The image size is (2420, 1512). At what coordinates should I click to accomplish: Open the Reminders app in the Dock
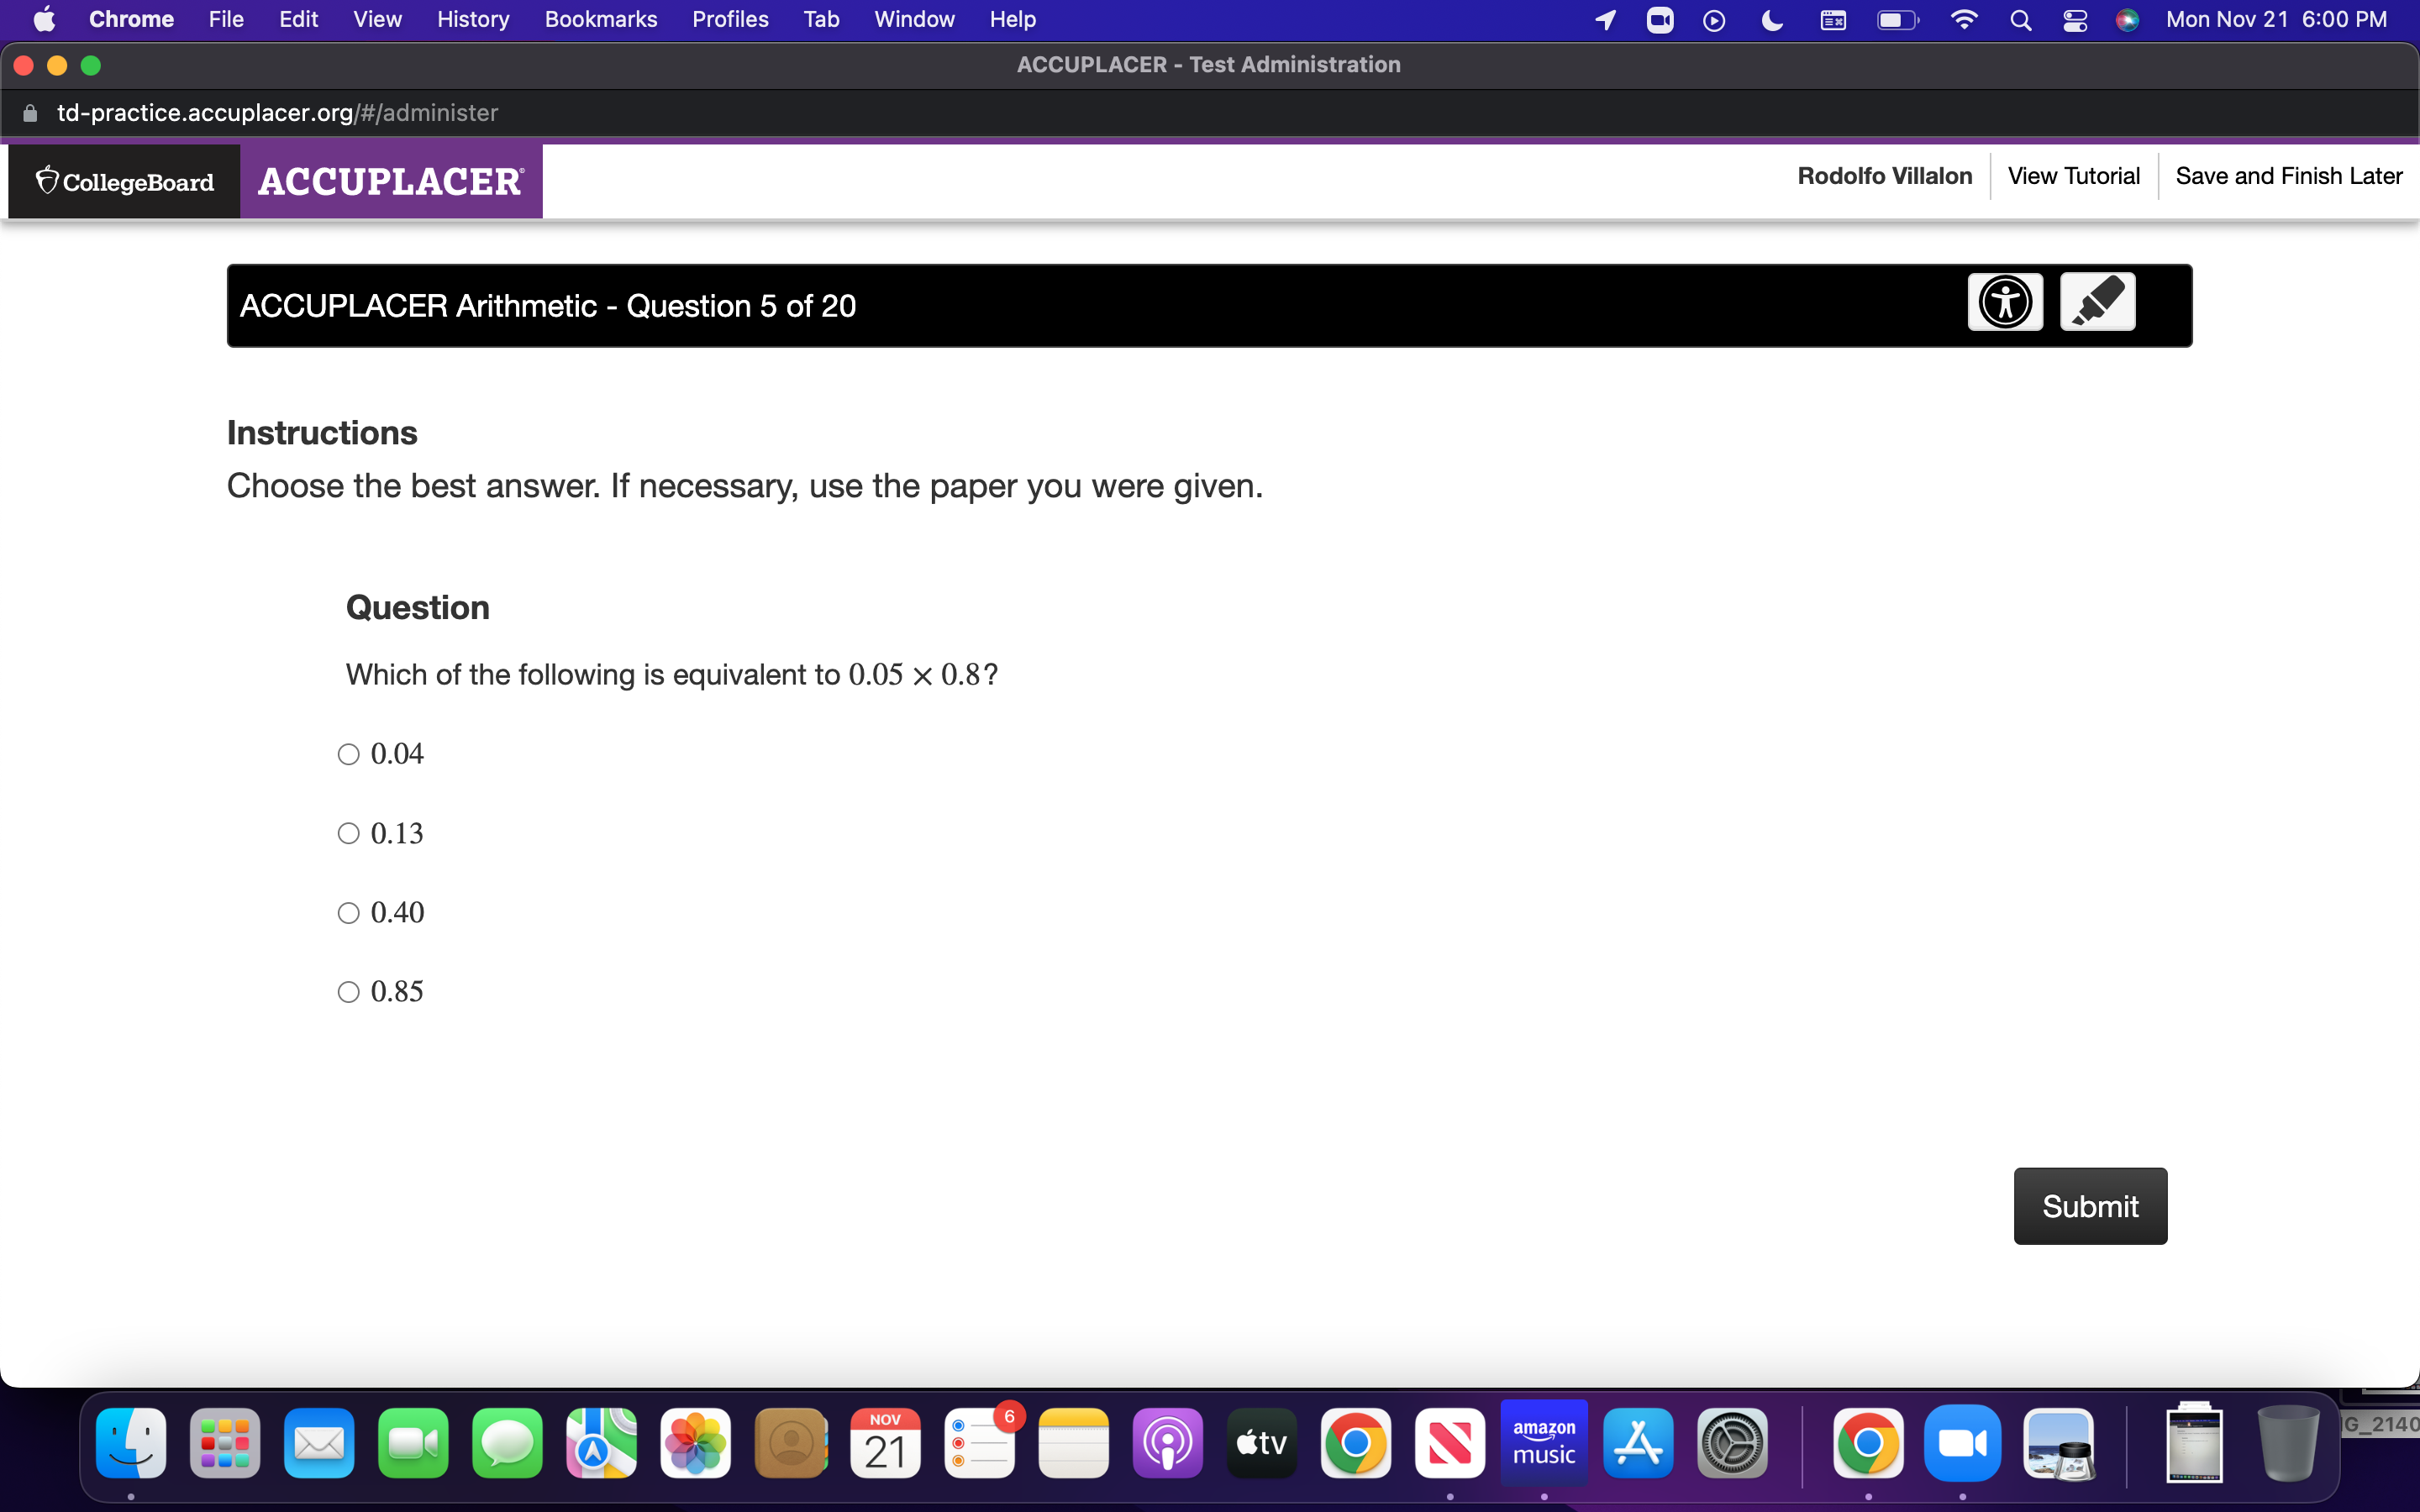point(980,1443)
